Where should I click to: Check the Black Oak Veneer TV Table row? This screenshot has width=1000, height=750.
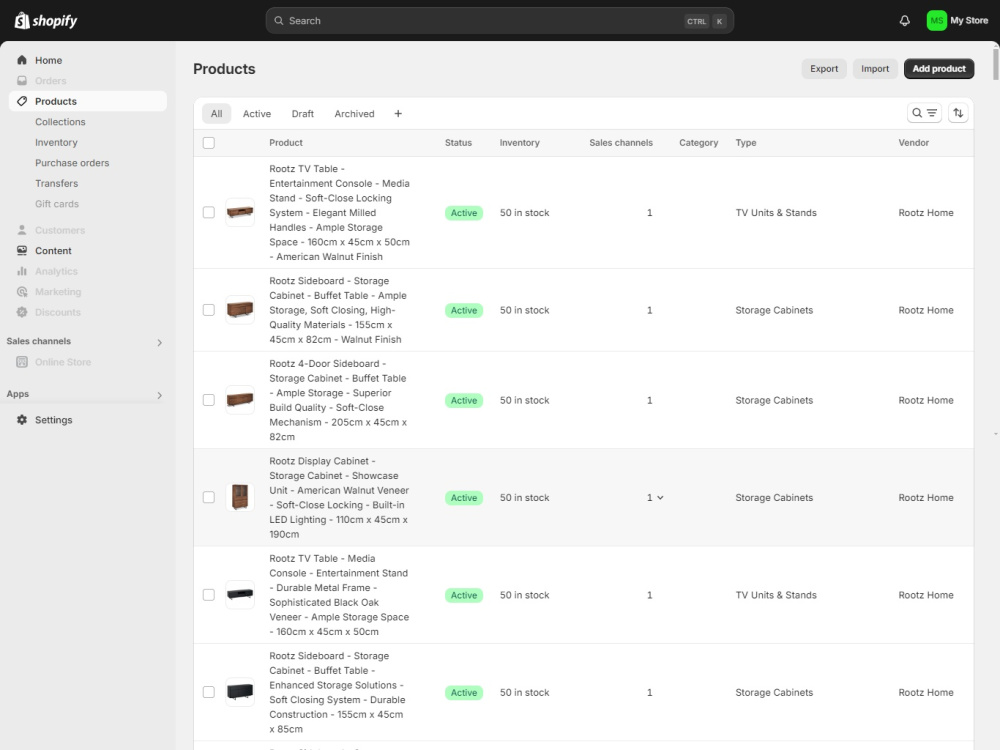pyautogui.click(x=209, y=595)
